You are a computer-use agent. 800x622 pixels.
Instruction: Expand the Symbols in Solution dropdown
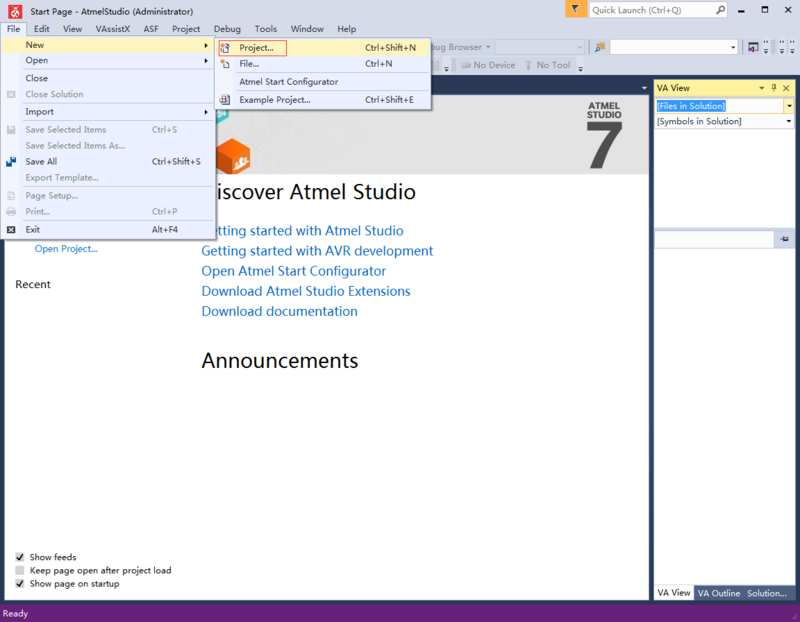[x=789, y=121]
